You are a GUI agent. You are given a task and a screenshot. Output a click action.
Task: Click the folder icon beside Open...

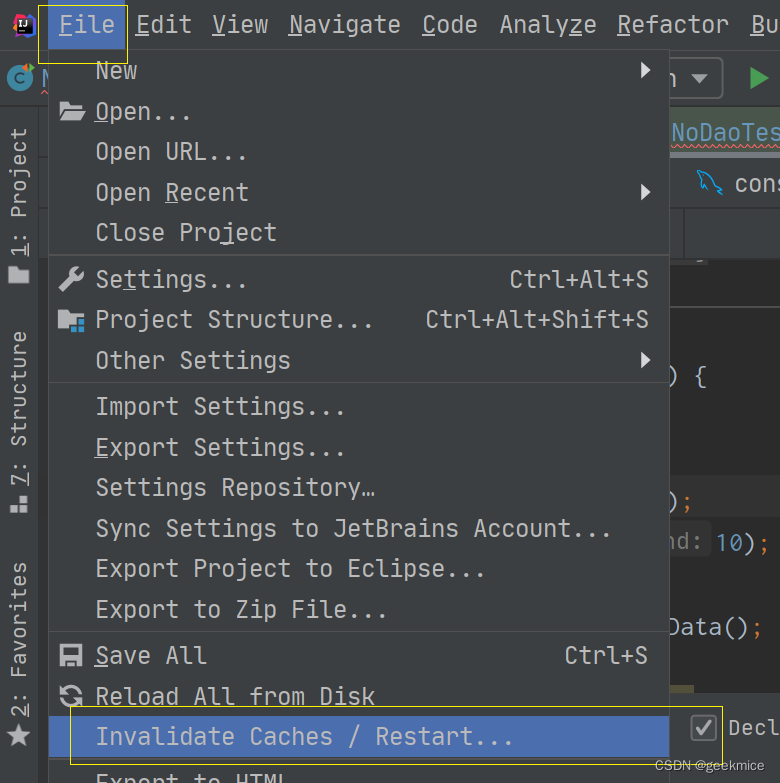point(71,111)
